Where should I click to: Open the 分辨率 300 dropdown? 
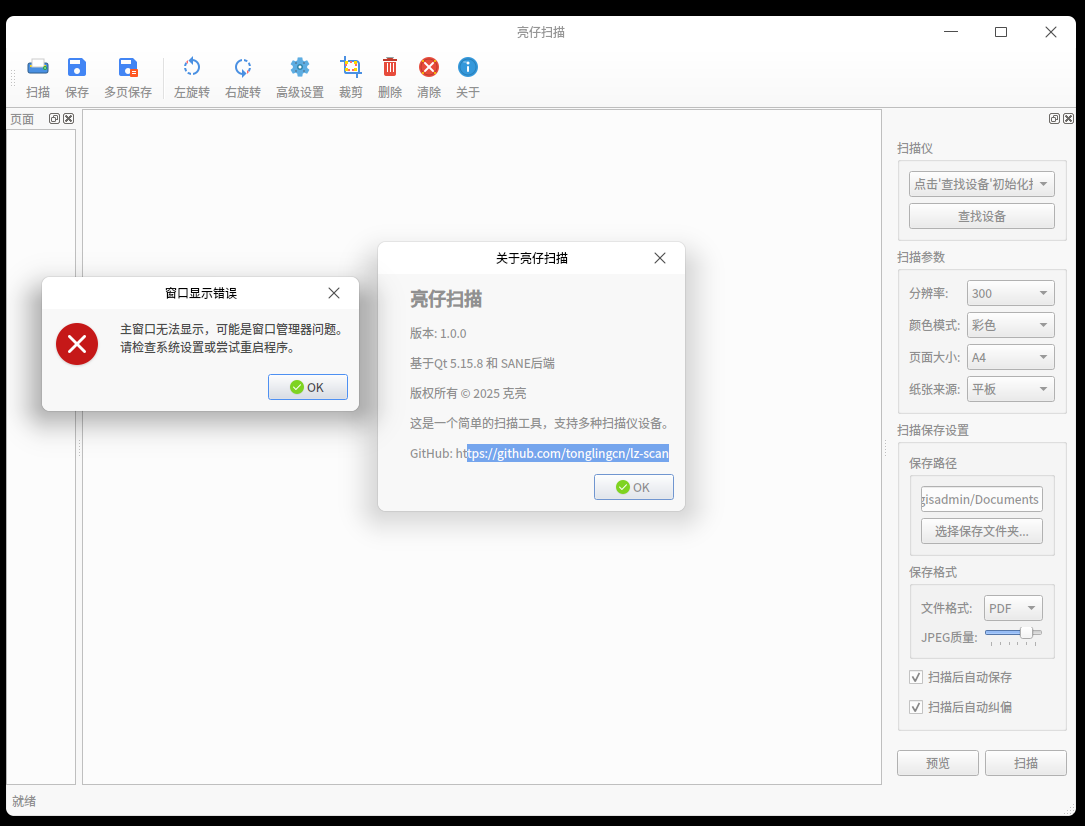click(x=1010, y=293)
